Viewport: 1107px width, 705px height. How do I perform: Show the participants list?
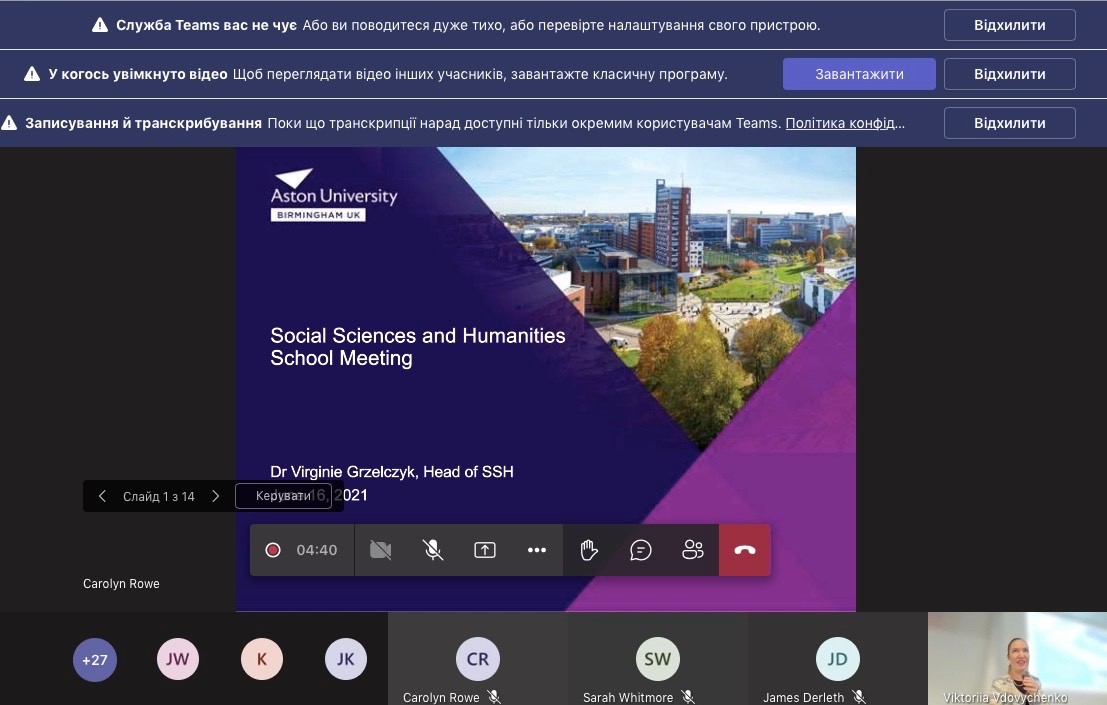tap(693, 550)
